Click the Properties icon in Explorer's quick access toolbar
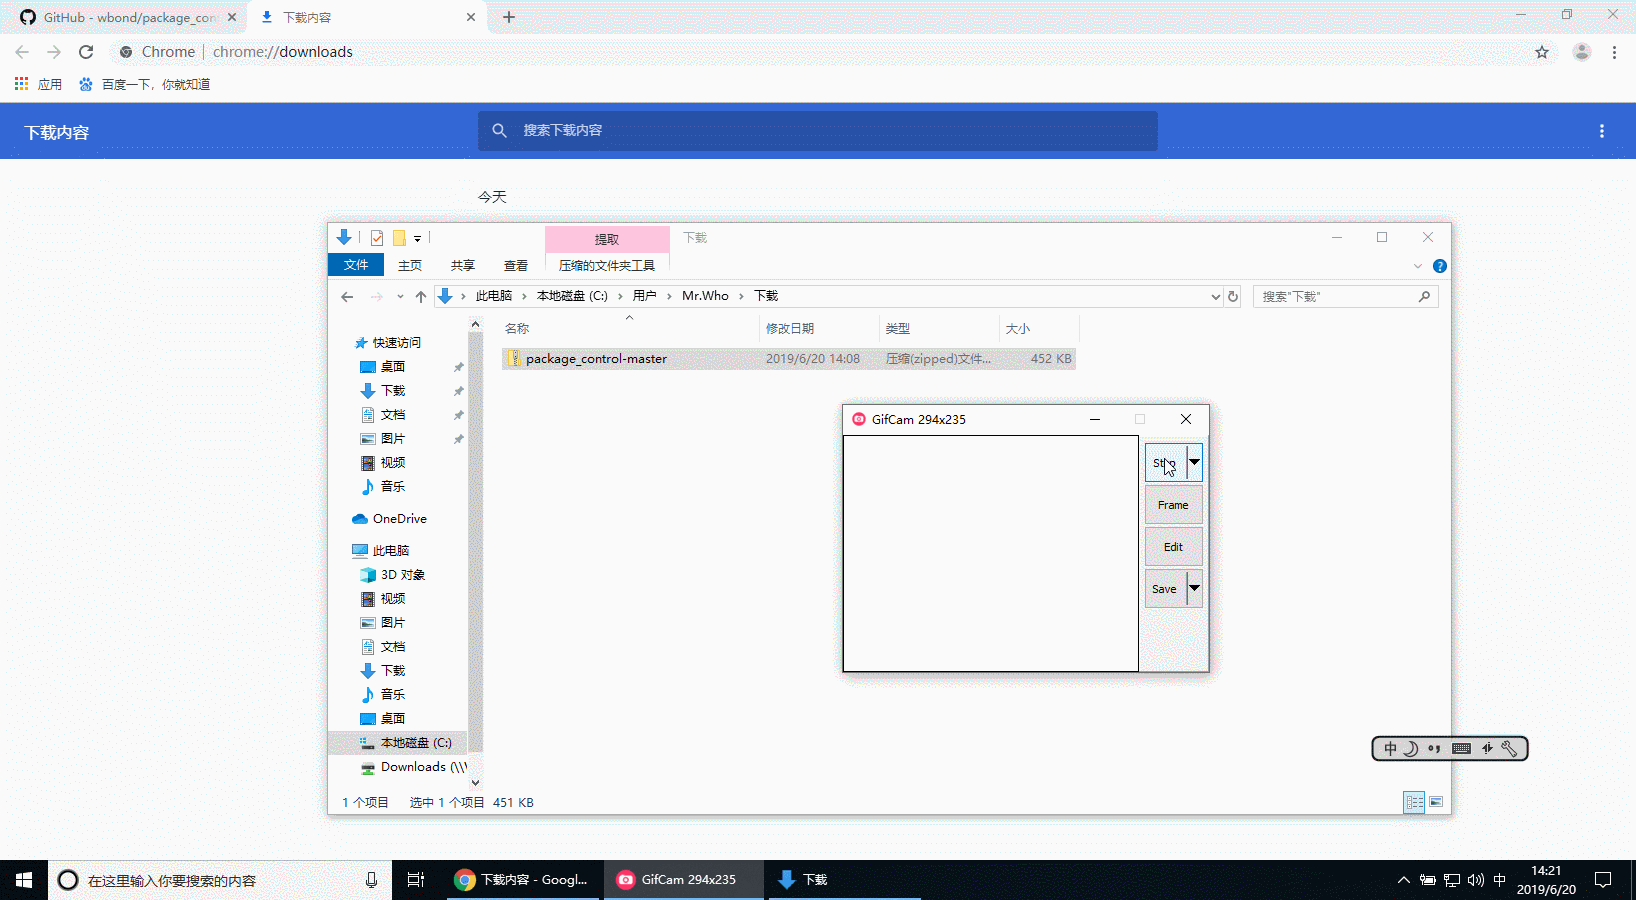Viewport: 1636px width, 900px height. (377, 238)
